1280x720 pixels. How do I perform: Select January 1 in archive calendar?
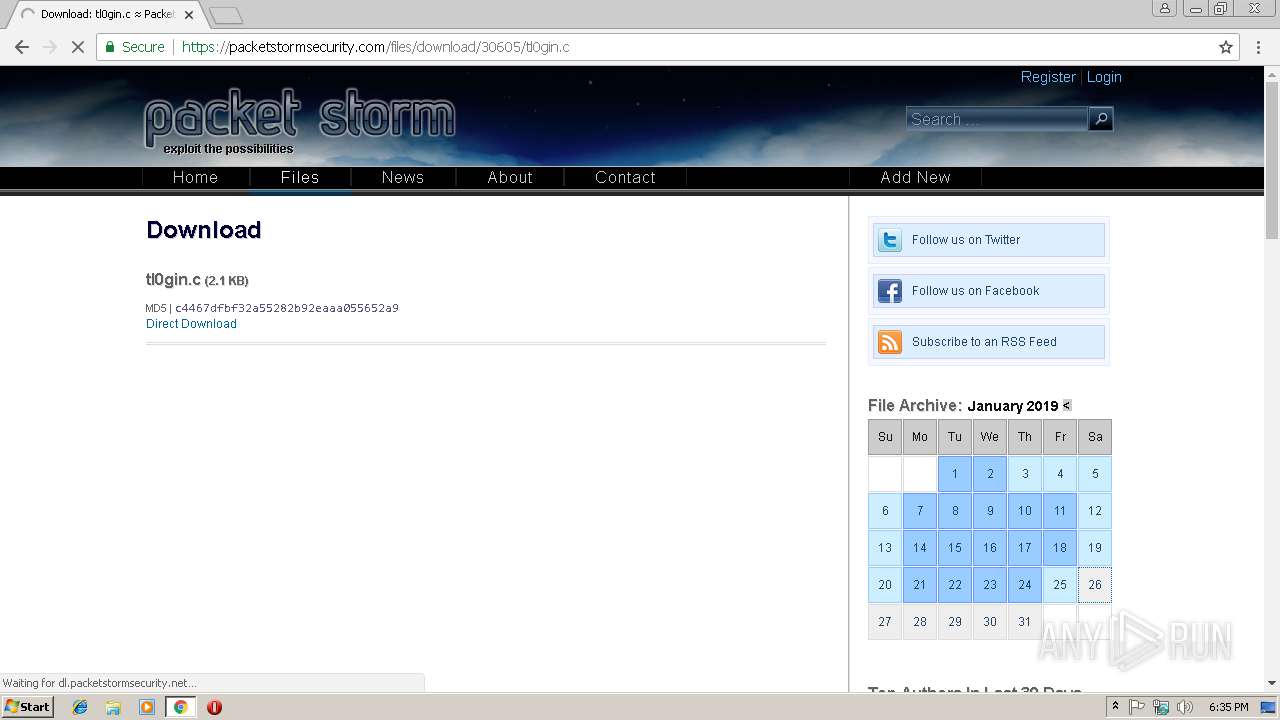pyautogui.click(x=955, y=474)
